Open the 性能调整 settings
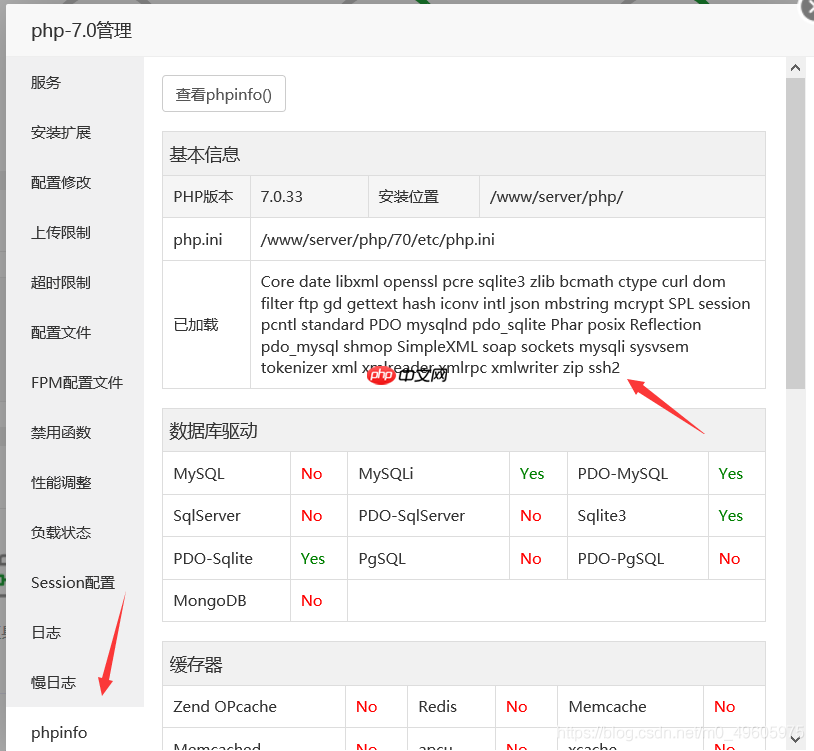Viewport: 814px width, 751px height. coord(60,482)
